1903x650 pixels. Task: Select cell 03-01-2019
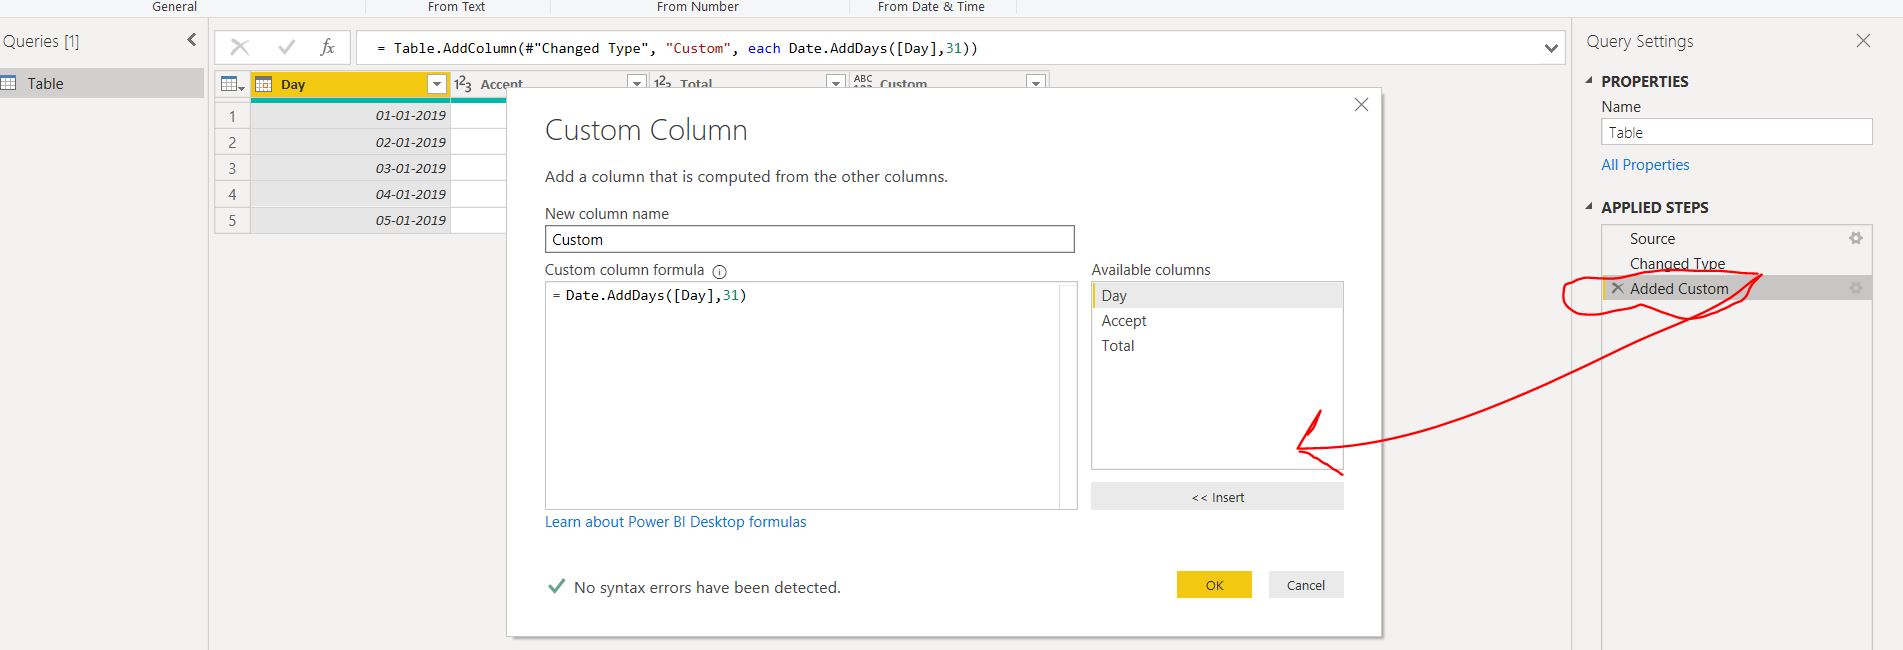click(x=350, y=168)
